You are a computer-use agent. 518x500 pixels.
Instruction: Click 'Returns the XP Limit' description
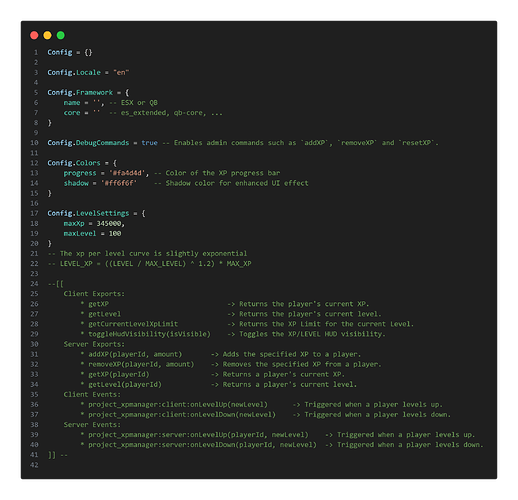click(326, 324)
